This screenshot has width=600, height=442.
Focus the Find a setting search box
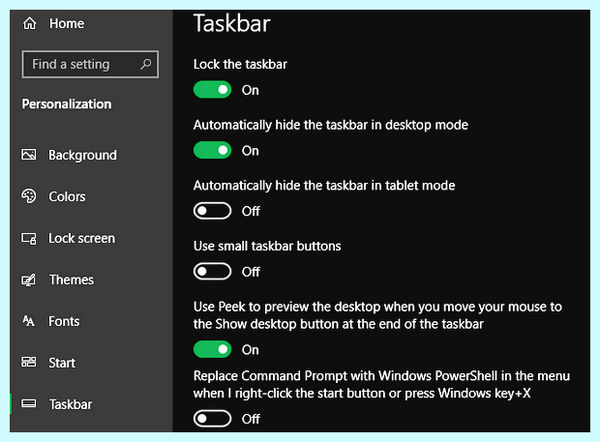point(90,64)
